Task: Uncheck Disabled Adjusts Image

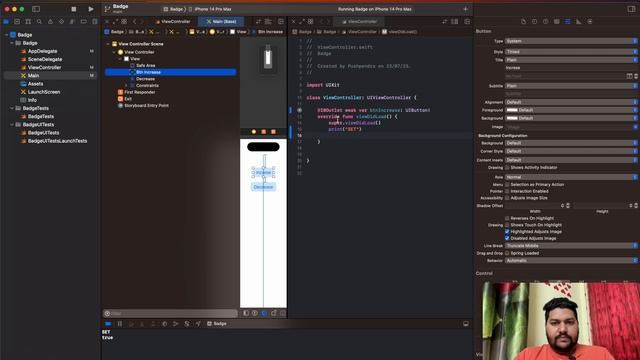Action: (x=507, y=238)
